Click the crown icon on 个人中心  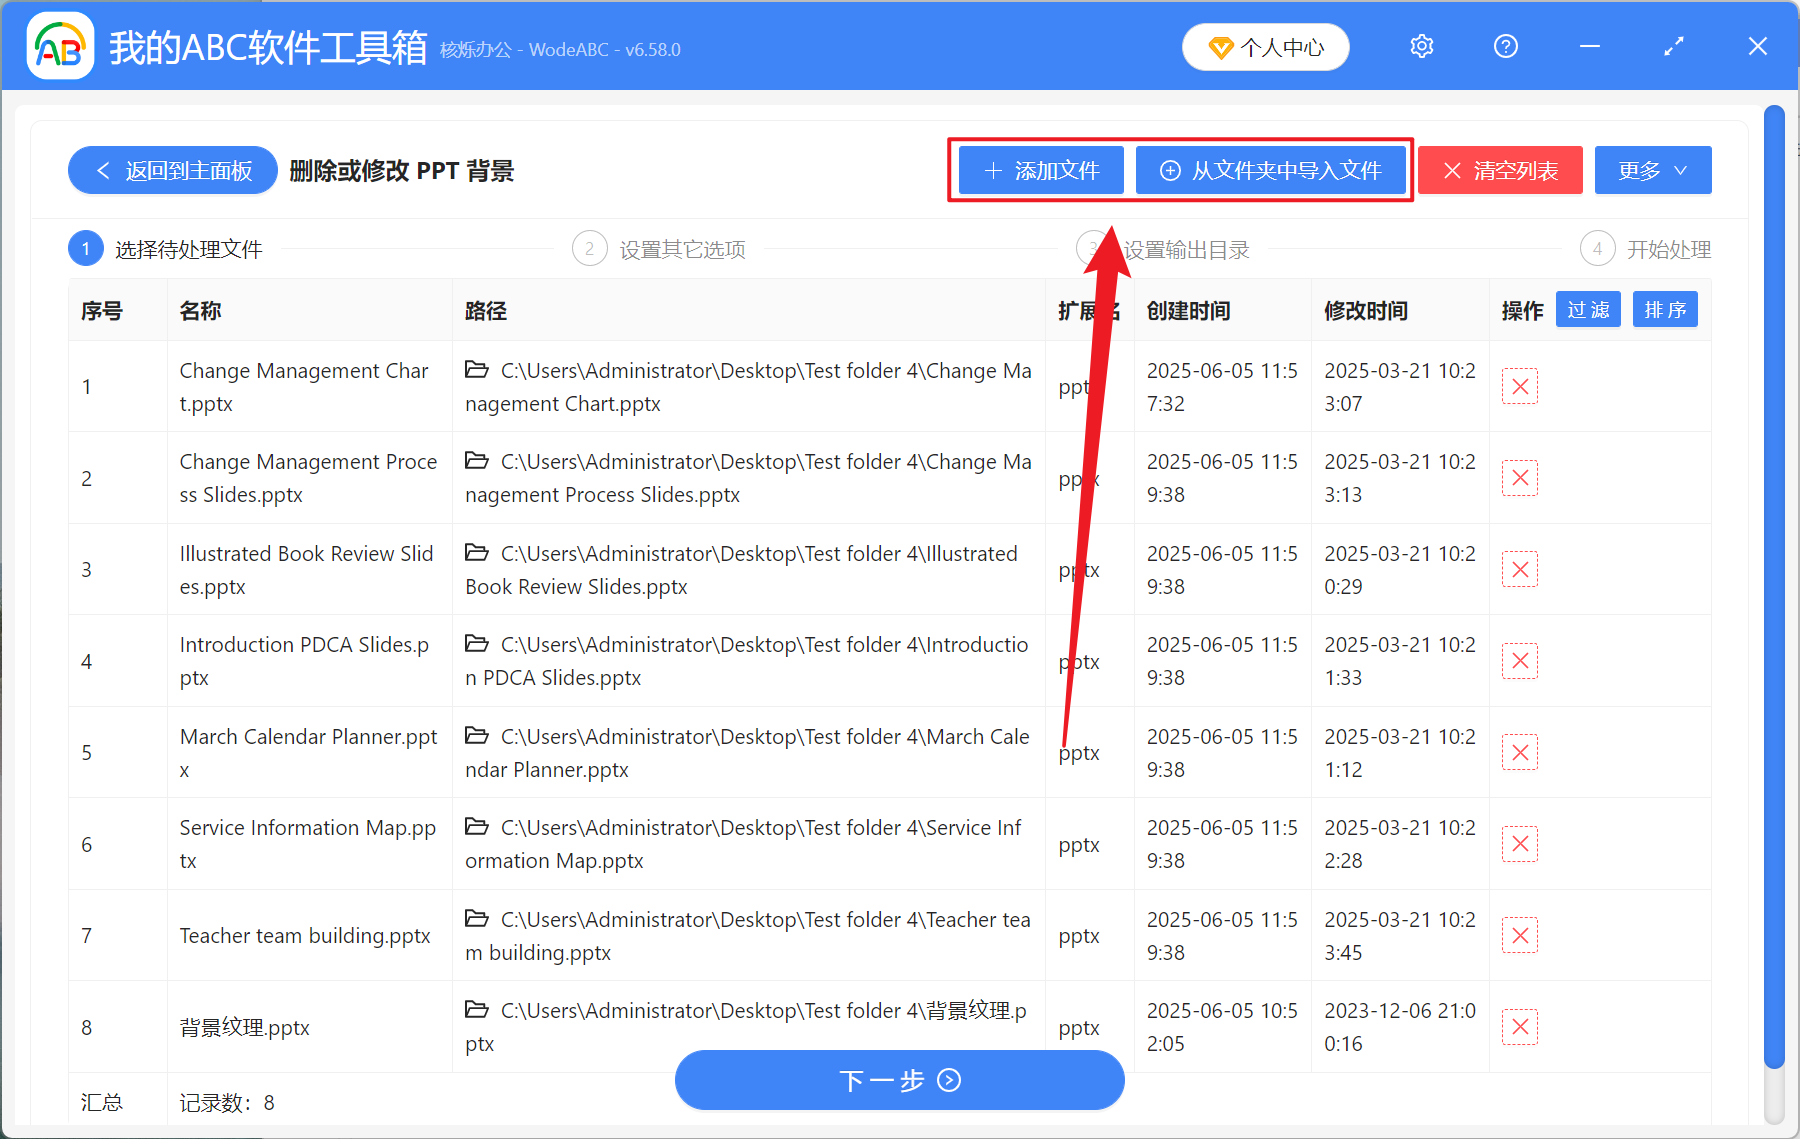pyautogui.click(x=1222, y=47)
